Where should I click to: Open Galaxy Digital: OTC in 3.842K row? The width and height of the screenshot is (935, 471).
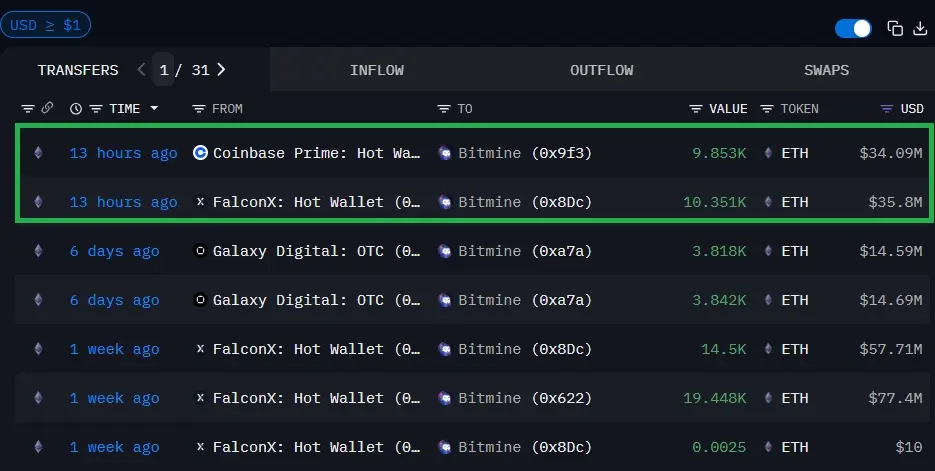coord(317,300)
